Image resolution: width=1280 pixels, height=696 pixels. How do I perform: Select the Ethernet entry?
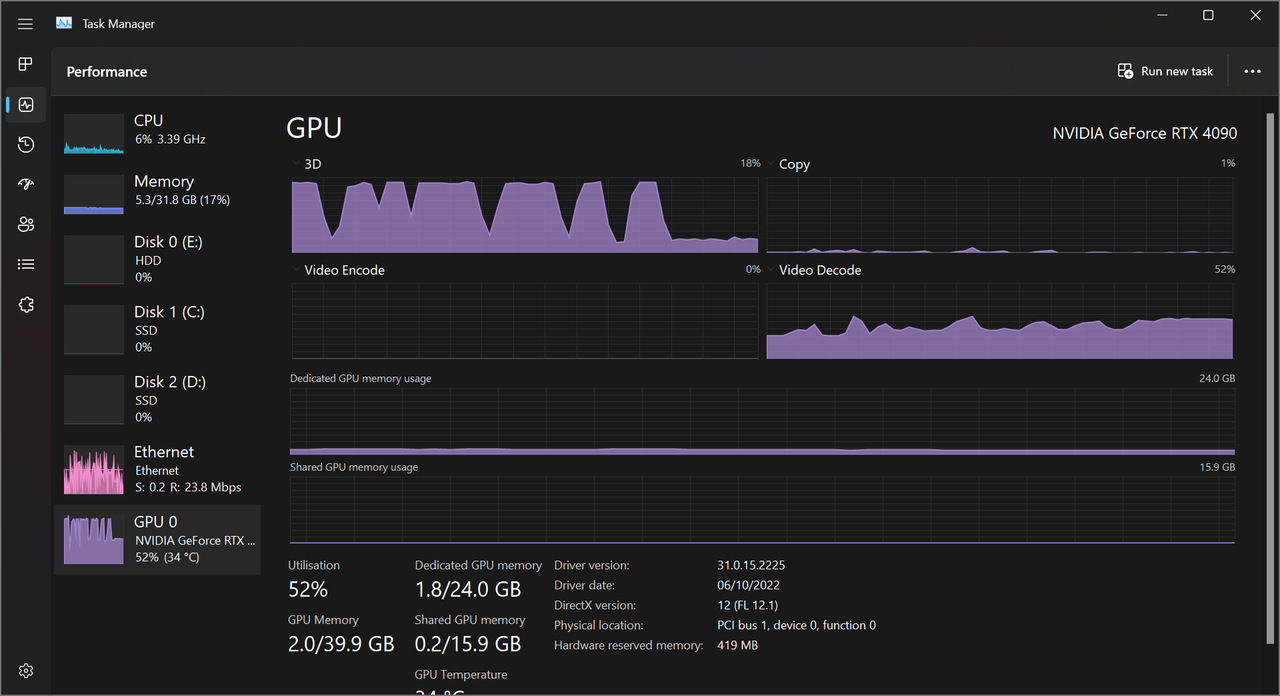[157, 470]
